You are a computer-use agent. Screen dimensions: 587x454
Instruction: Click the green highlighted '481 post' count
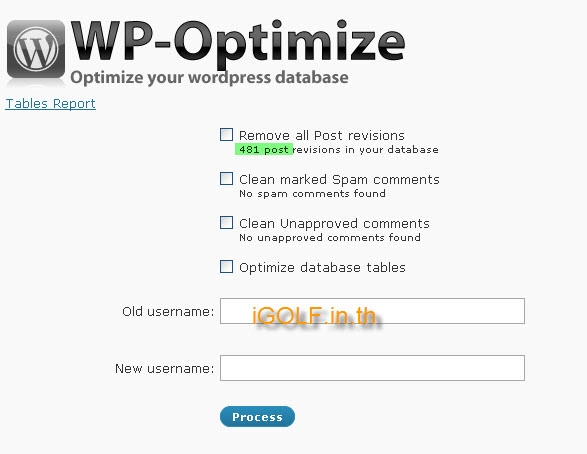click(x=264, y=149)
